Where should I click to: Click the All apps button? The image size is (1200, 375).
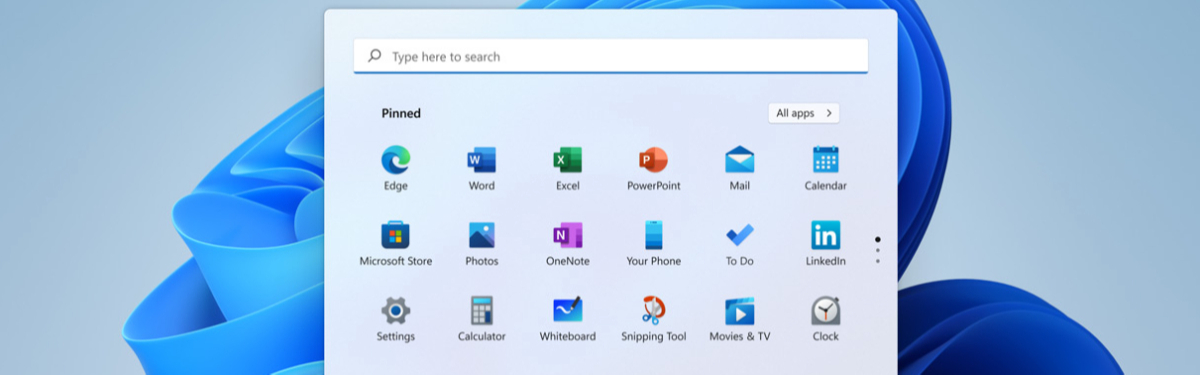pos(804,113)
